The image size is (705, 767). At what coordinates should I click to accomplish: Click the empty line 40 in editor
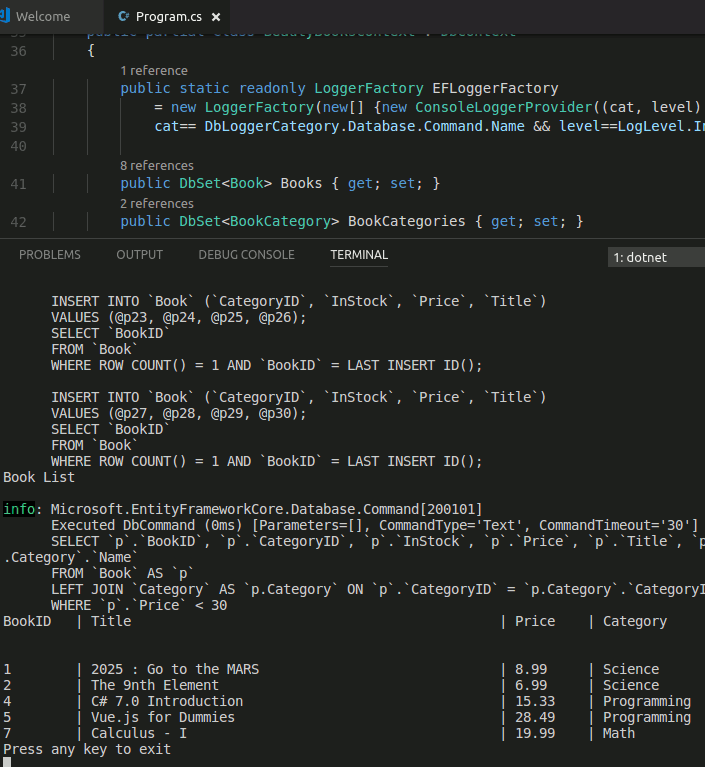(300, 146)
